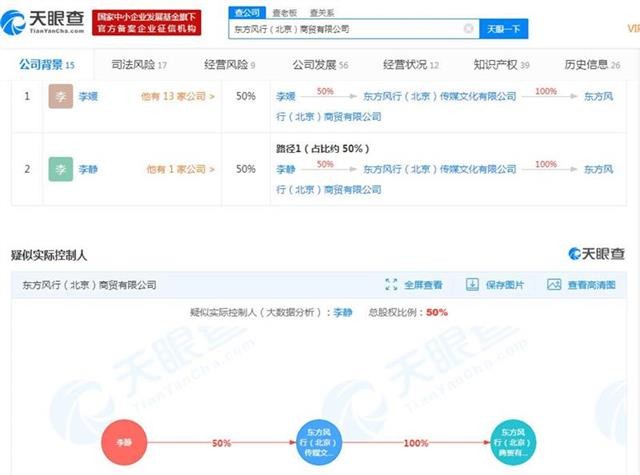Click the 查看高清图 image icon
This screenshot has height=475, width=640.
coord(553,285)
